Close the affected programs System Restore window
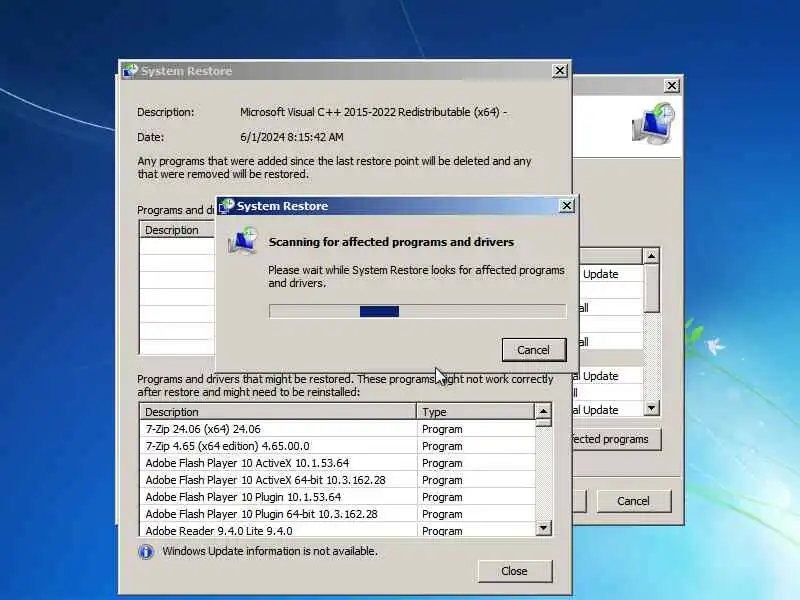Screen dimensions: 800x600 (x=560, y=70)
